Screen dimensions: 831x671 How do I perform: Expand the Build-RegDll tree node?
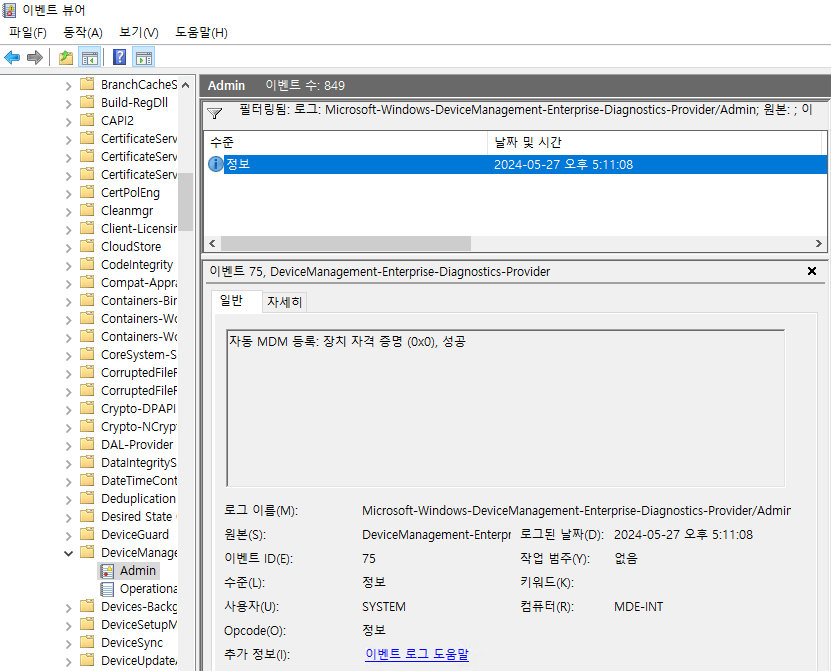(68, 104)
